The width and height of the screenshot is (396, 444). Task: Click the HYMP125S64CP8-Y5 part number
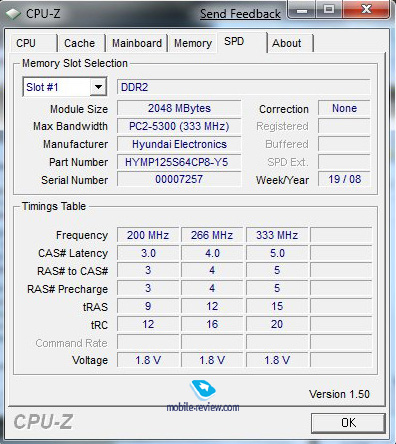coord(179,162)
